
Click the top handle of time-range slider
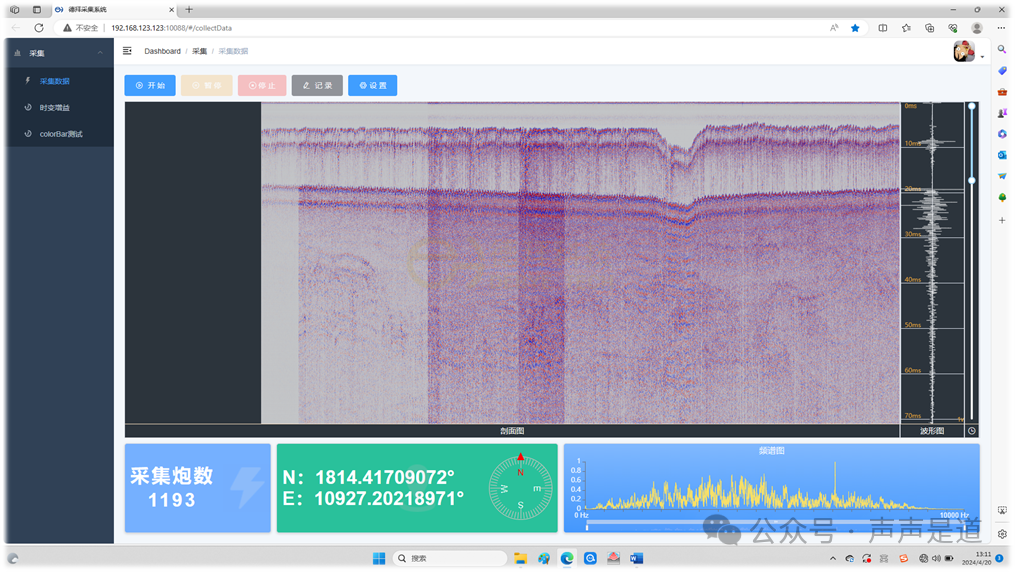[x=972, y=106]
